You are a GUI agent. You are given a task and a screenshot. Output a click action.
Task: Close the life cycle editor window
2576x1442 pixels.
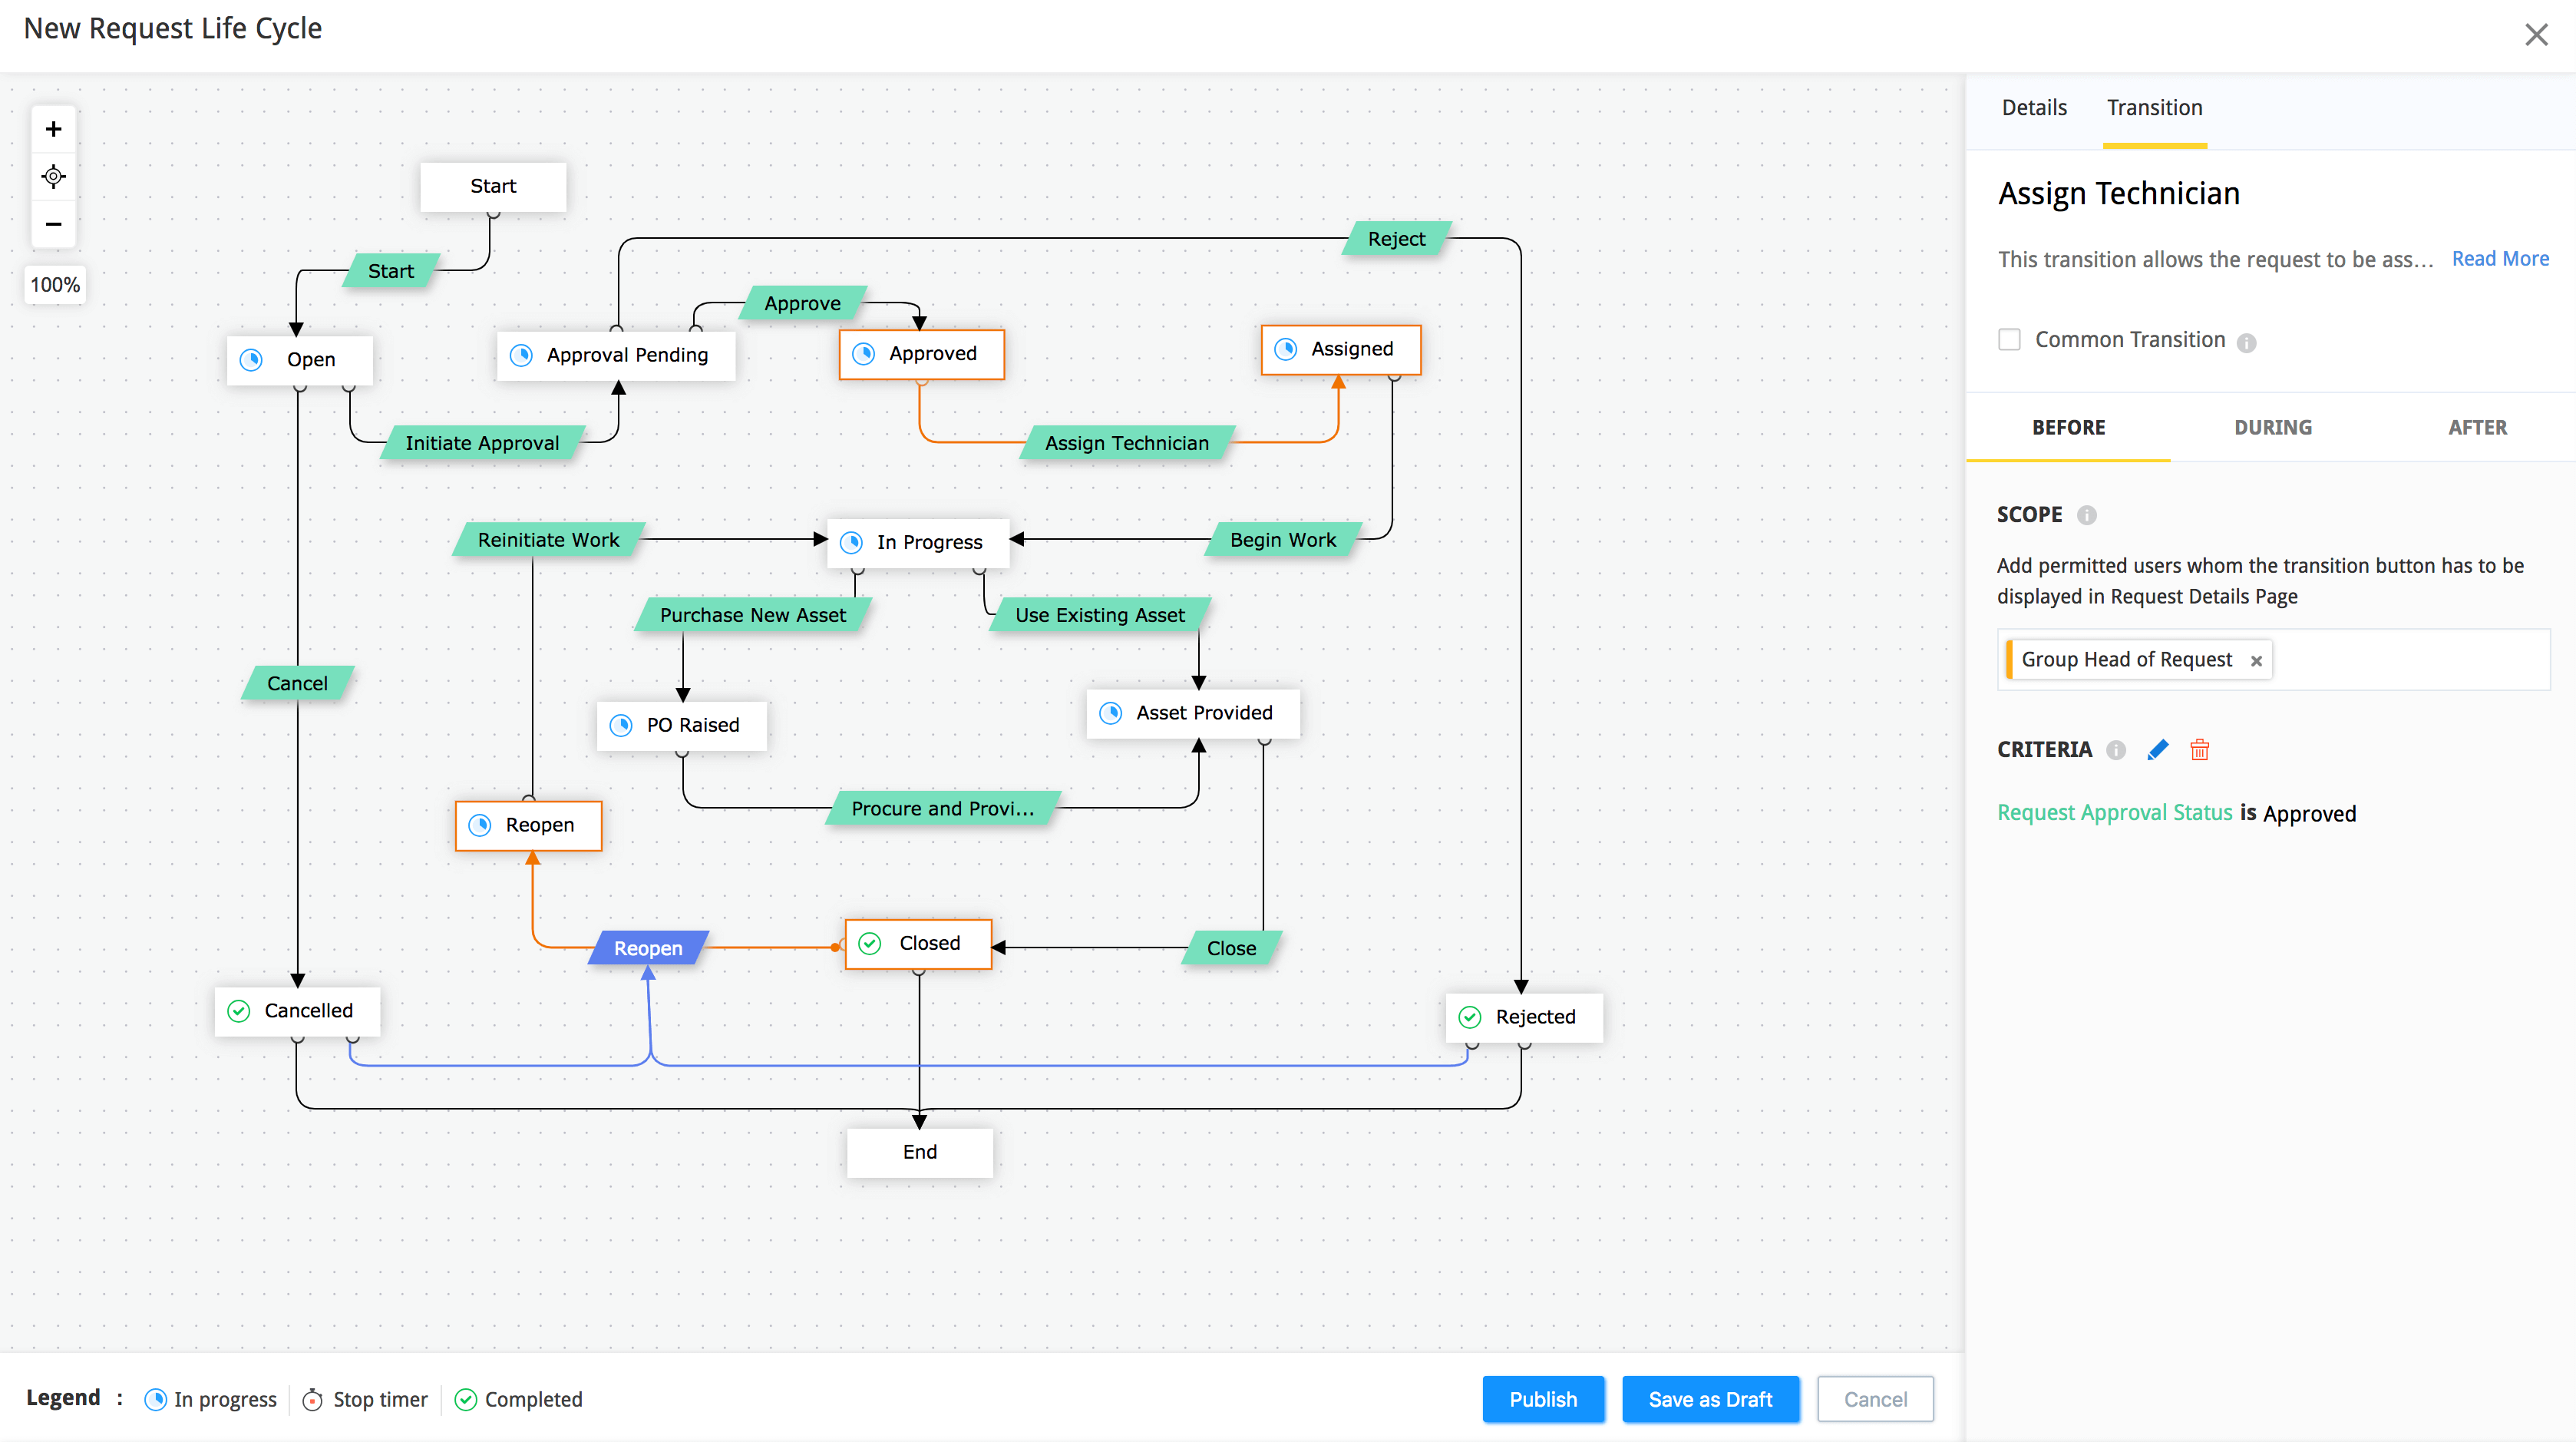pyautogui.click(x=2535, y=35)
